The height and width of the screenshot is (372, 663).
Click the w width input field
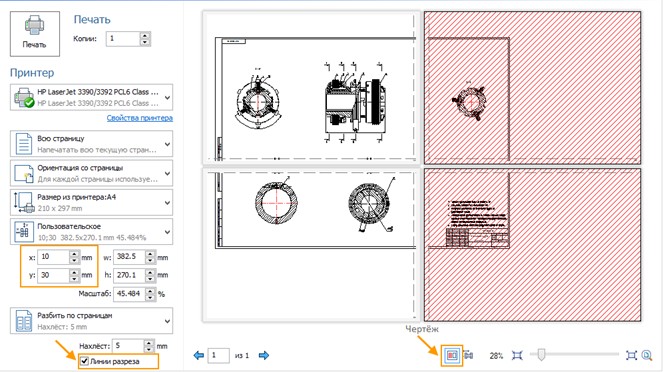(x=129, y=257)
